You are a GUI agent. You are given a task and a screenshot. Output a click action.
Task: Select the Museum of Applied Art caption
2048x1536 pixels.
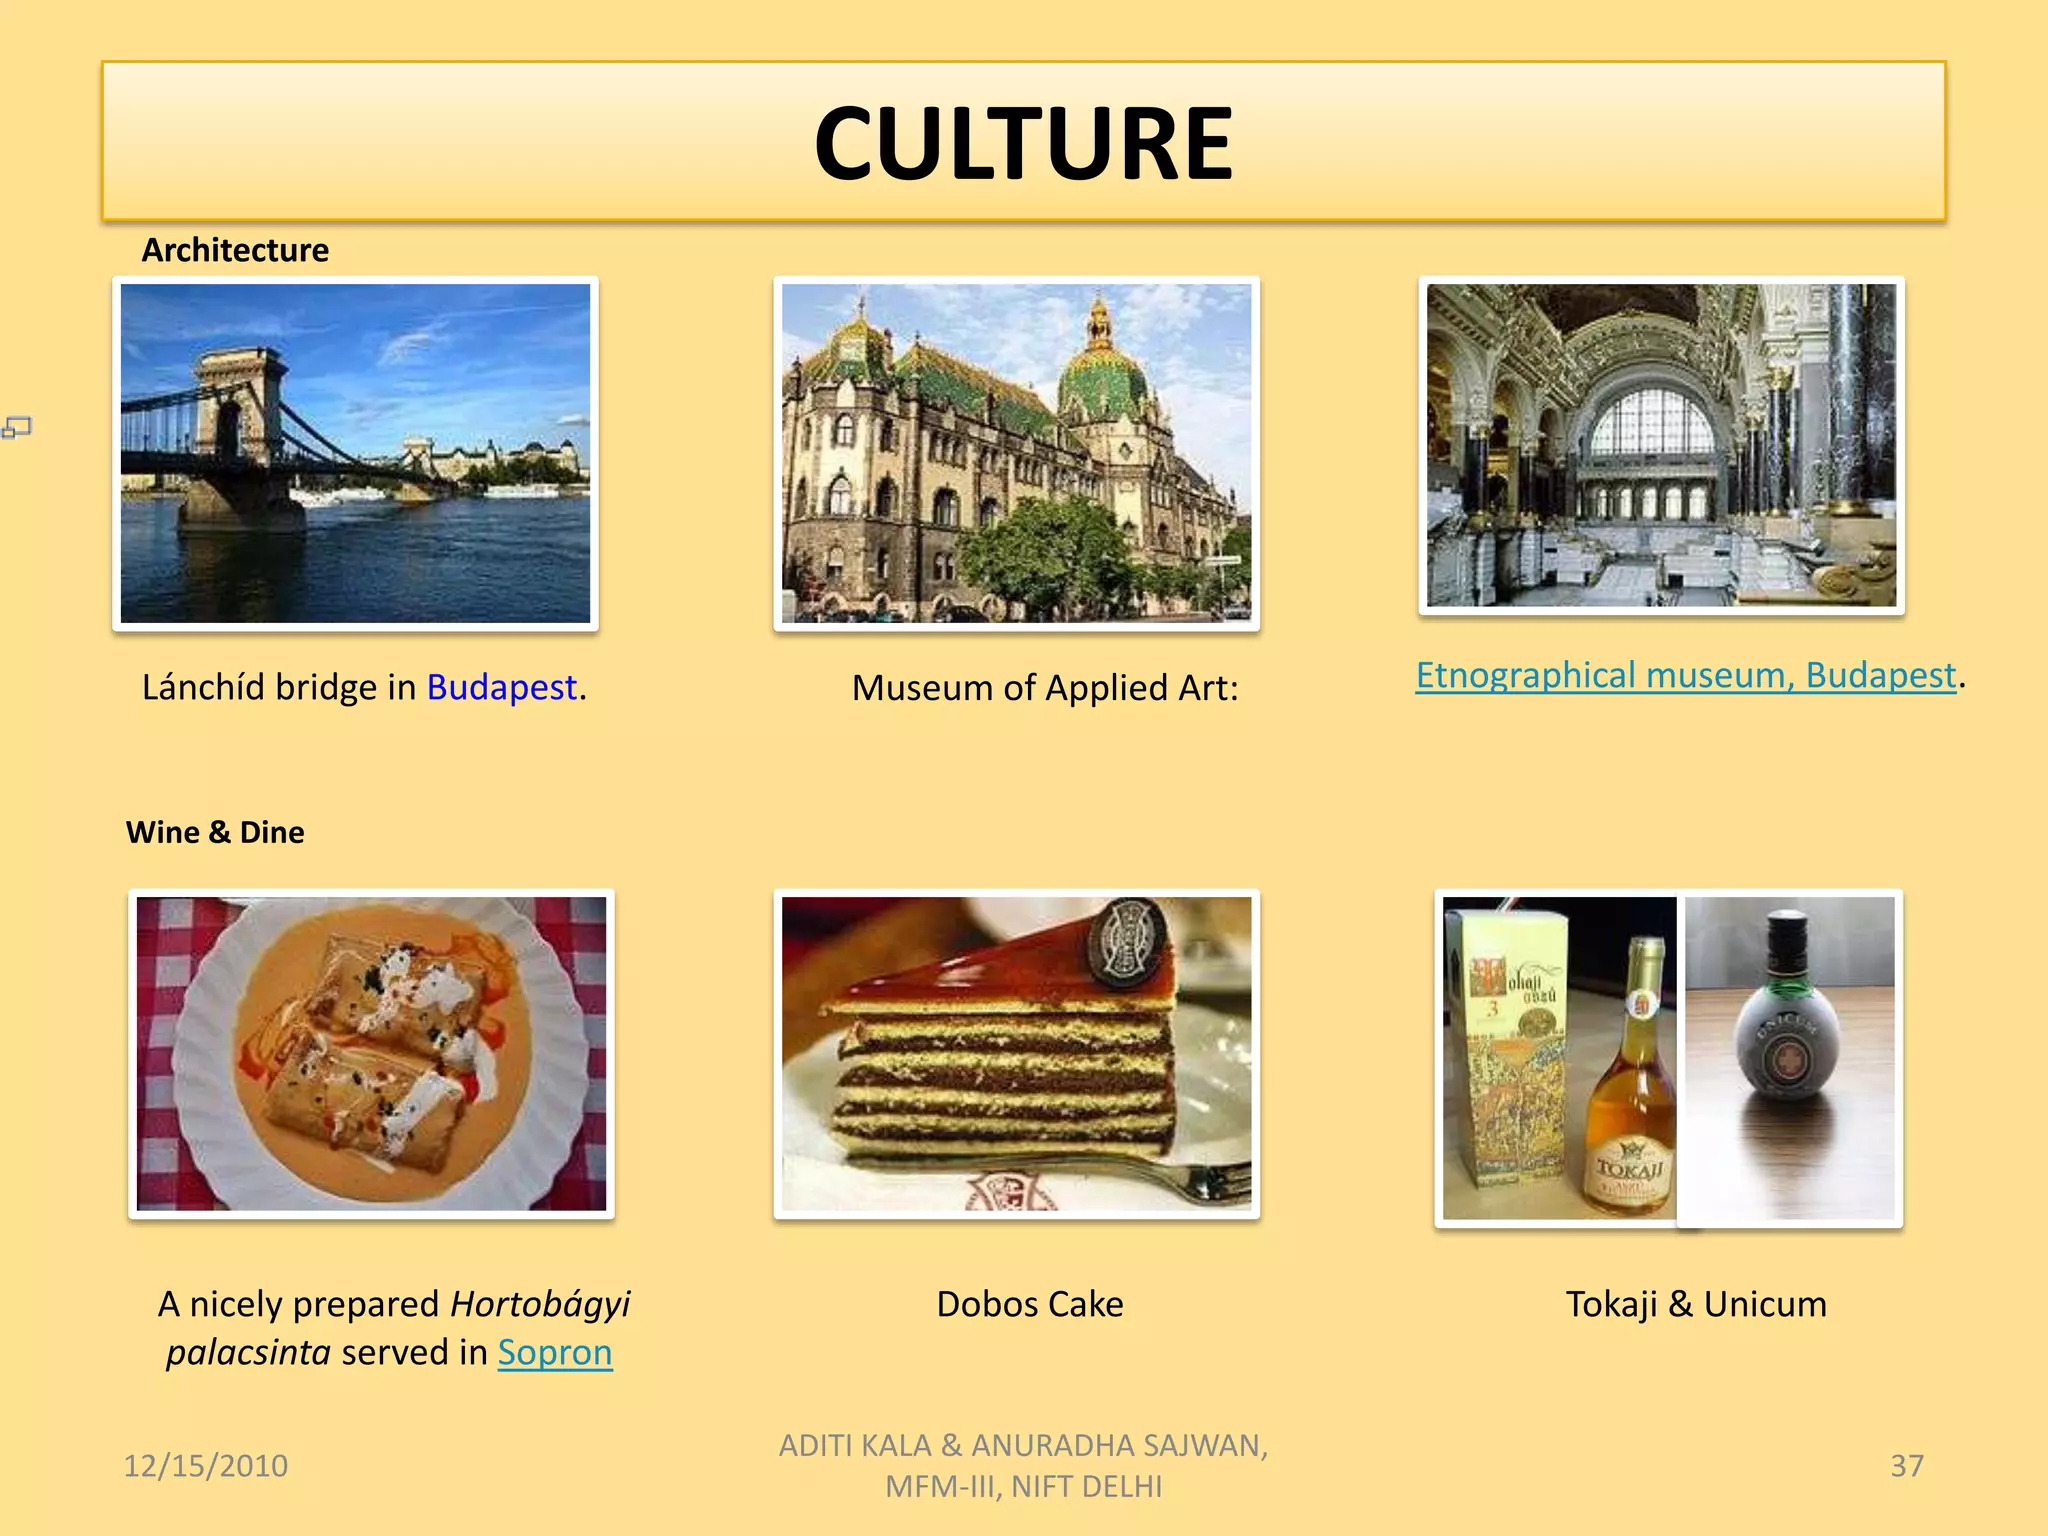(1045, 688)
